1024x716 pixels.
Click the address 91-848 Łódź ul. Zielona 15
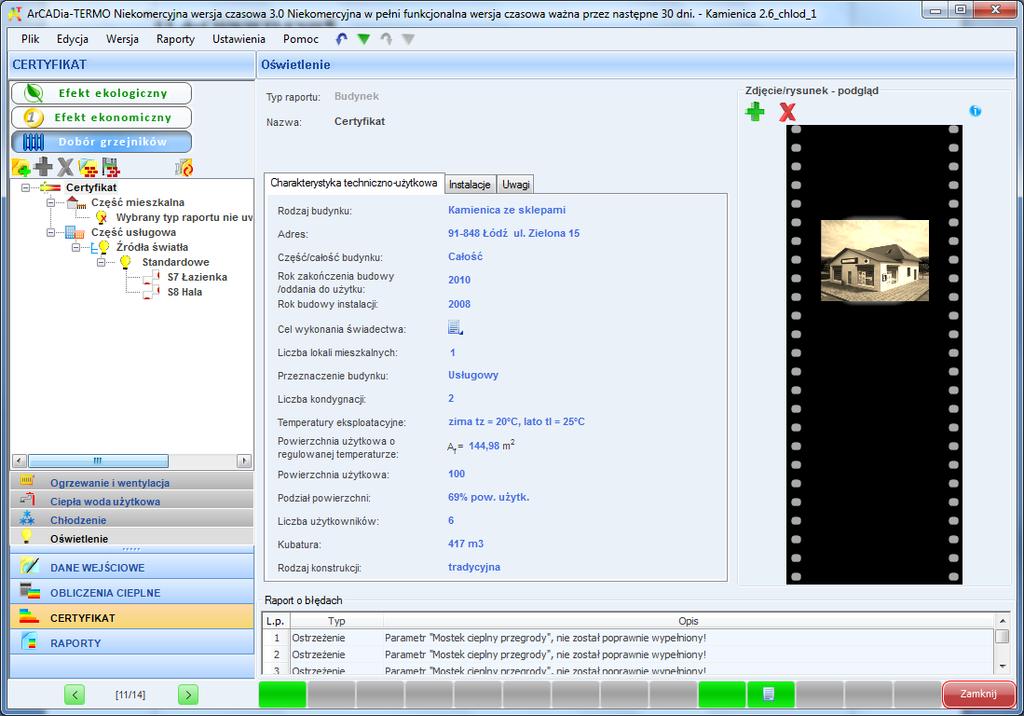click(x=513, y=233)
